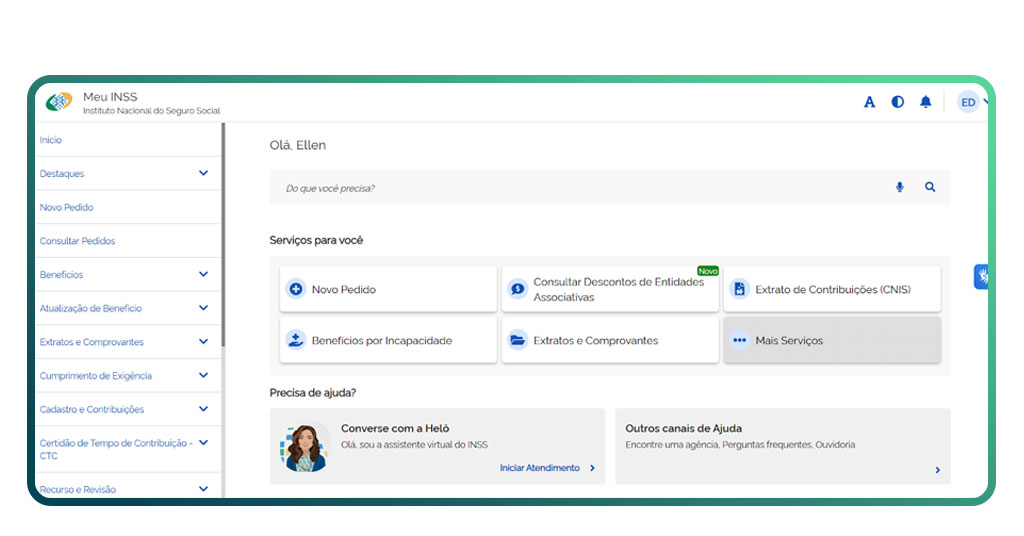This screenshot has height=536, width=1024.
Task: Select Início in the sidebar menu
Action: [51, 140]
